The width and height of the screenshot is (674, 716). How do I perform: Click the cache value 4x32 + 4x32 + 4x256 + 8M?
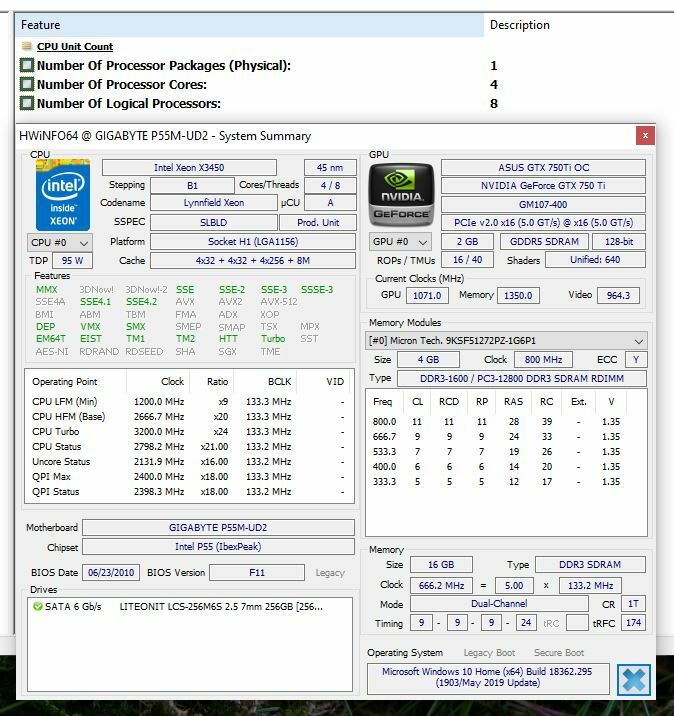(253, 261)
